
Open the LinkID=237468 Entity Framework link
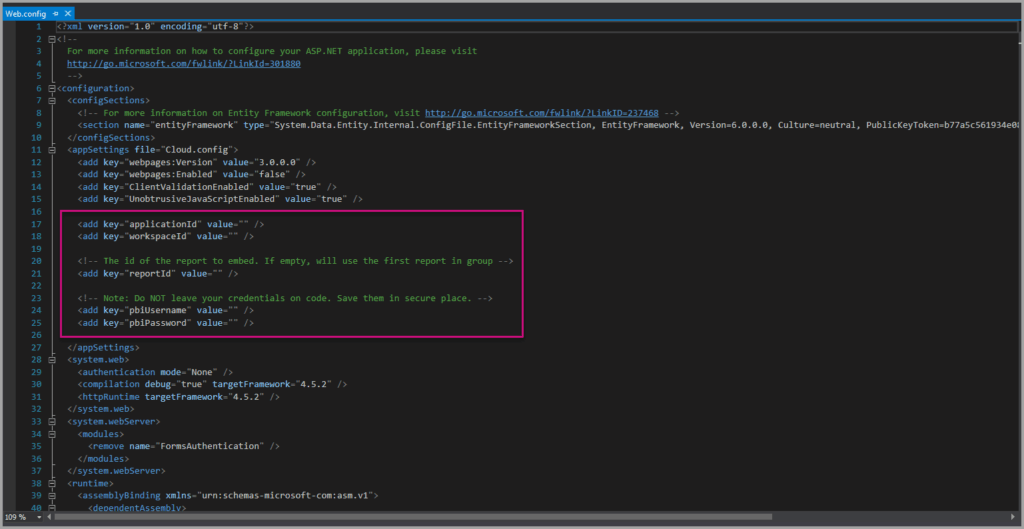(541, 113)
